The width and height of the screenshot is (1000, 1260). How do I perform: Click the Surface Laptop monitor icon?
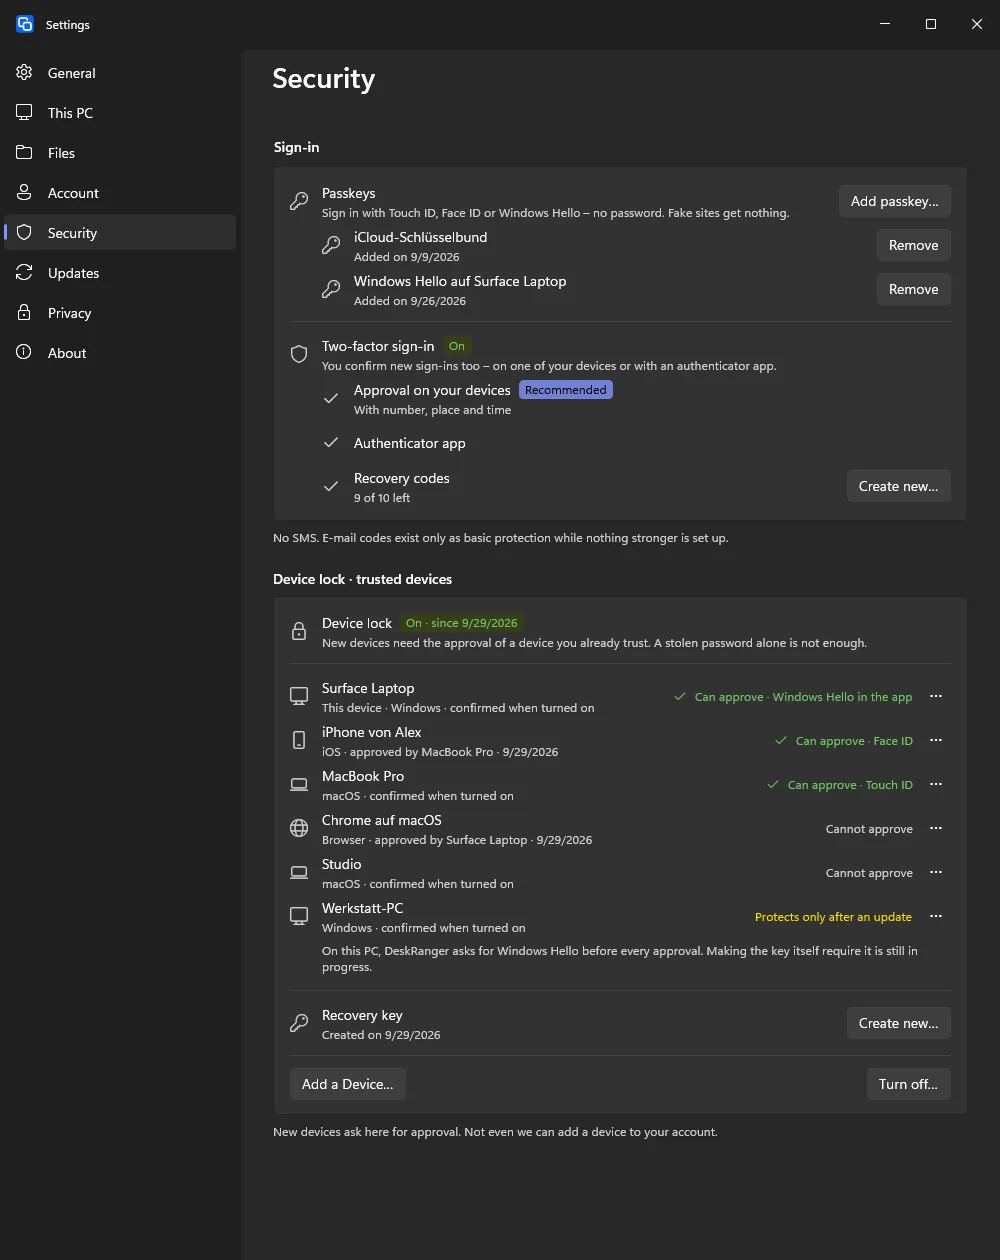[299, 696]
